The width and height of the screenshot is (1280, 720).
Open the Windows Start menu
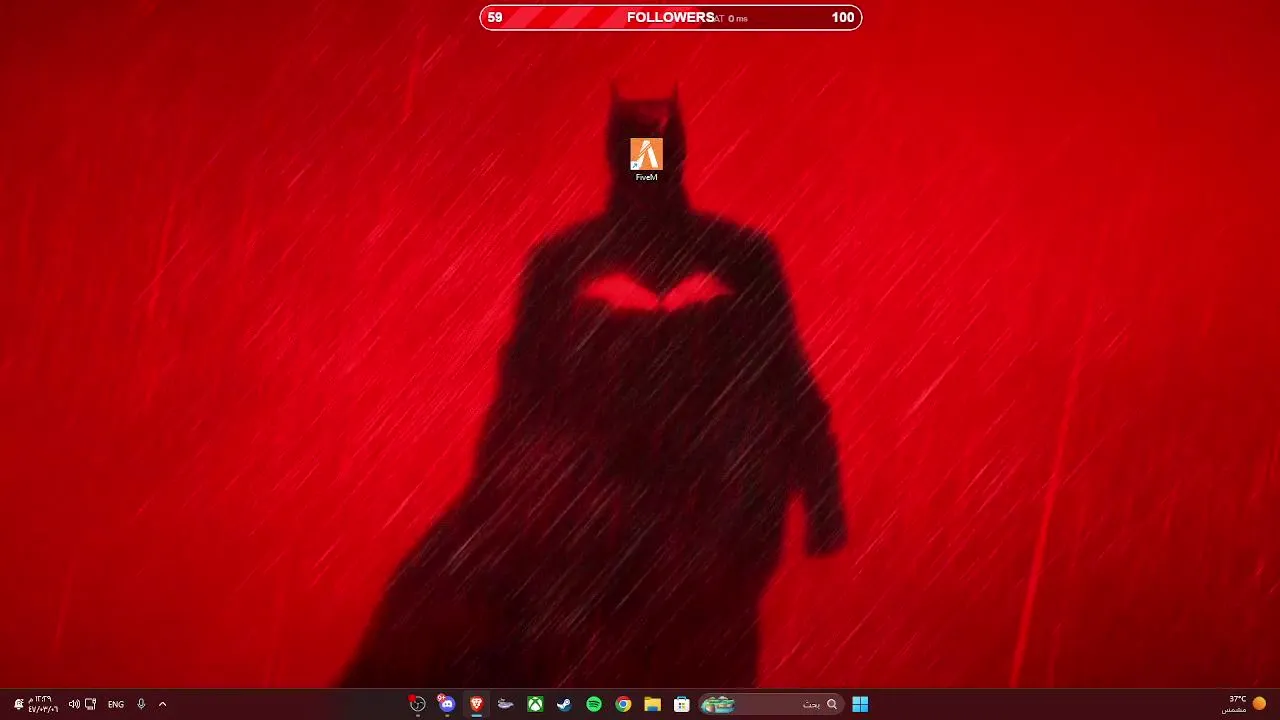860,704
